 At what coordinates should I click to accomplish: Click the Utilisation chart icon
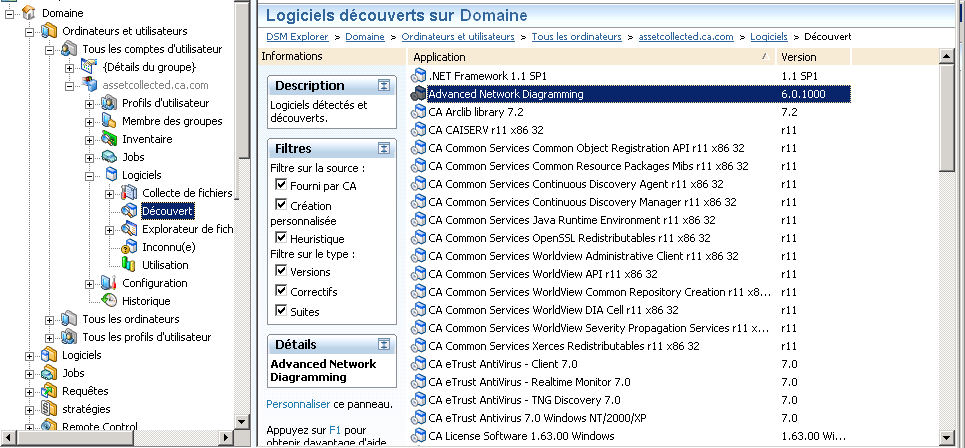[x=128, y=265]
